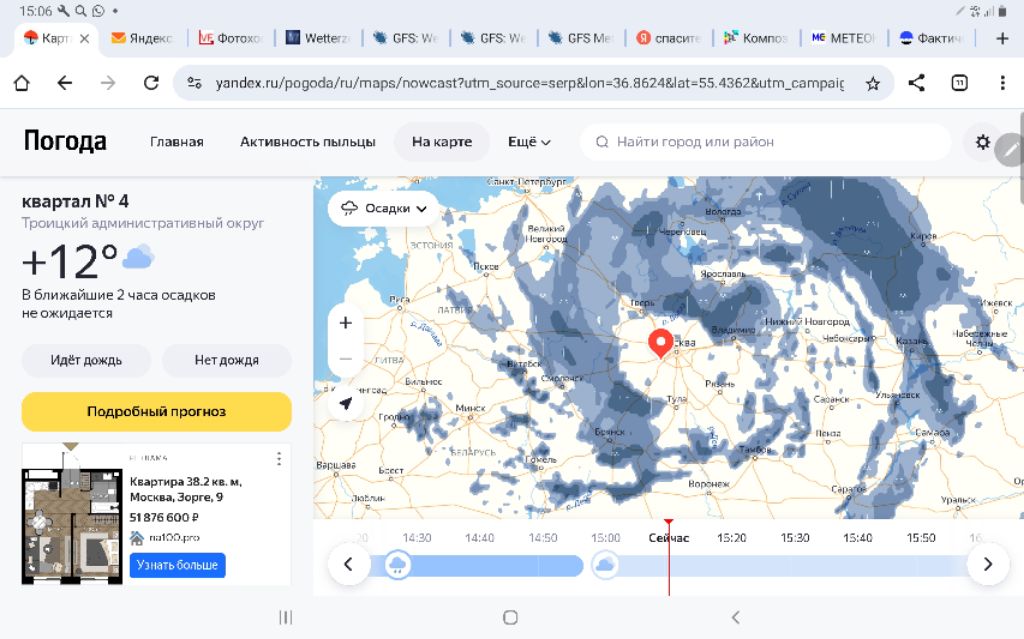
Task: Report Идёт дождь
Action: [x=86, y=360]
